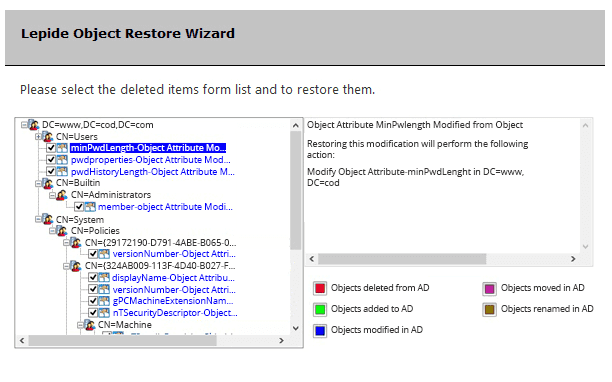This screenshot has height=382, width=612.
Task: Toggle checkbox for versionNumber under CN={324AB009
Action: click(x=93, y=290)
